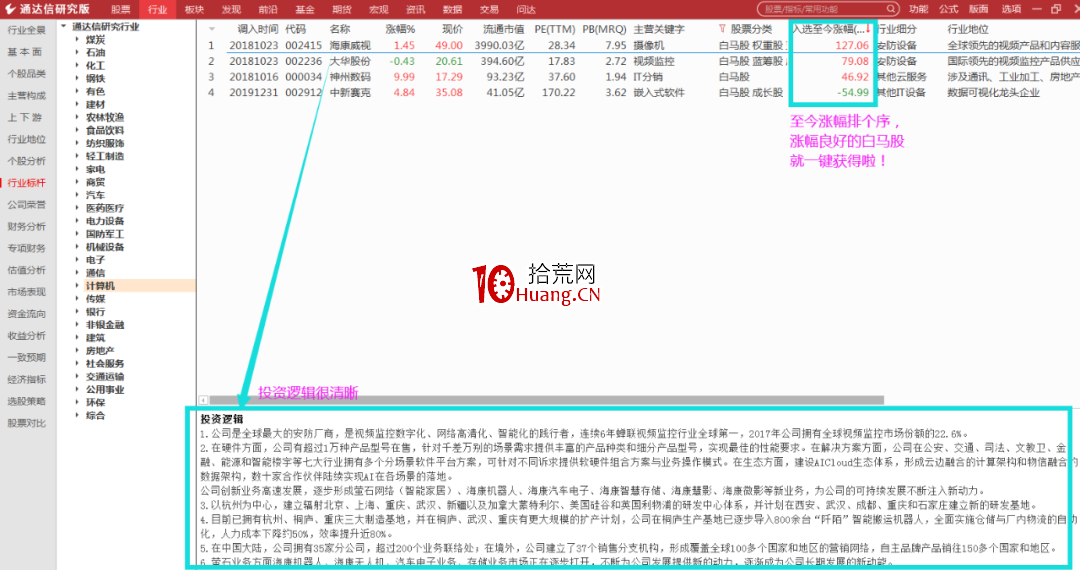Click the 中新赛克 stock name
Image resolution: width=1080 pixels, height=570 pixels.
(350, 92)
